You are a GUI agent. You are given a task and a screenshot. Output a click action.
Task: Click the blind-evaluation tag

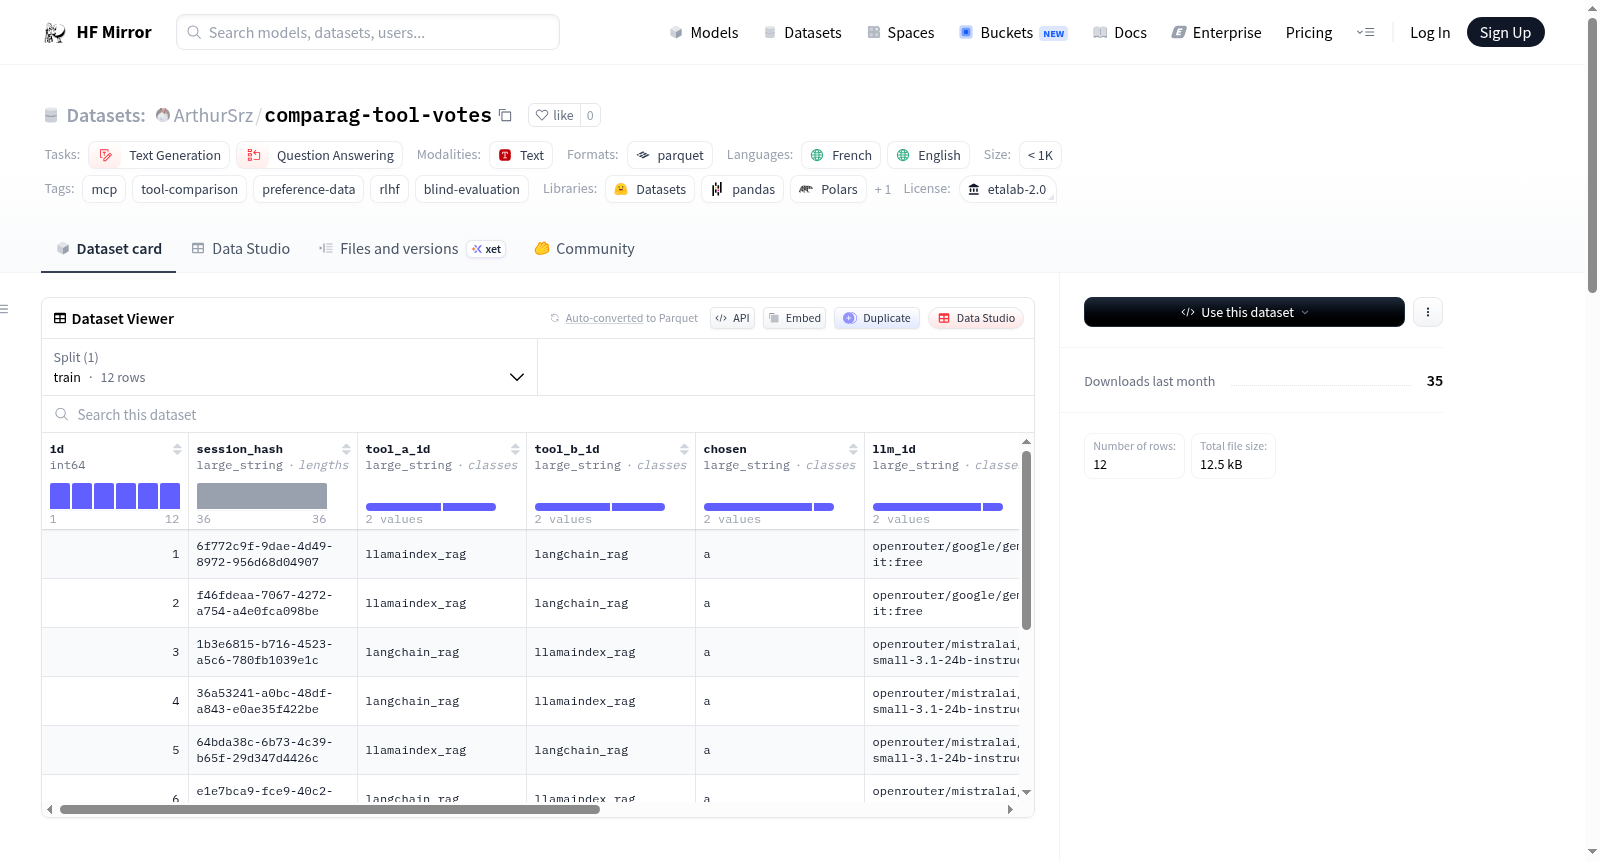coord(471,189)
